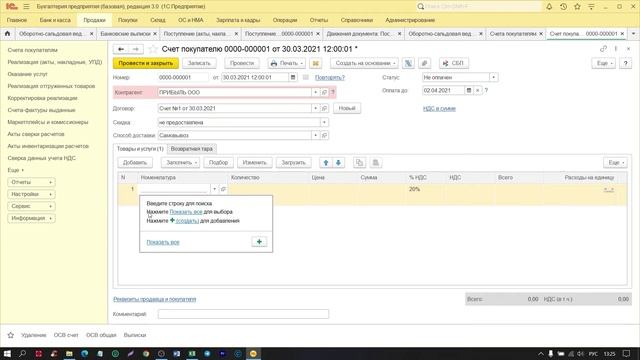
Task: Click the Номер field 0000-000001
Action: pos(183,77)
